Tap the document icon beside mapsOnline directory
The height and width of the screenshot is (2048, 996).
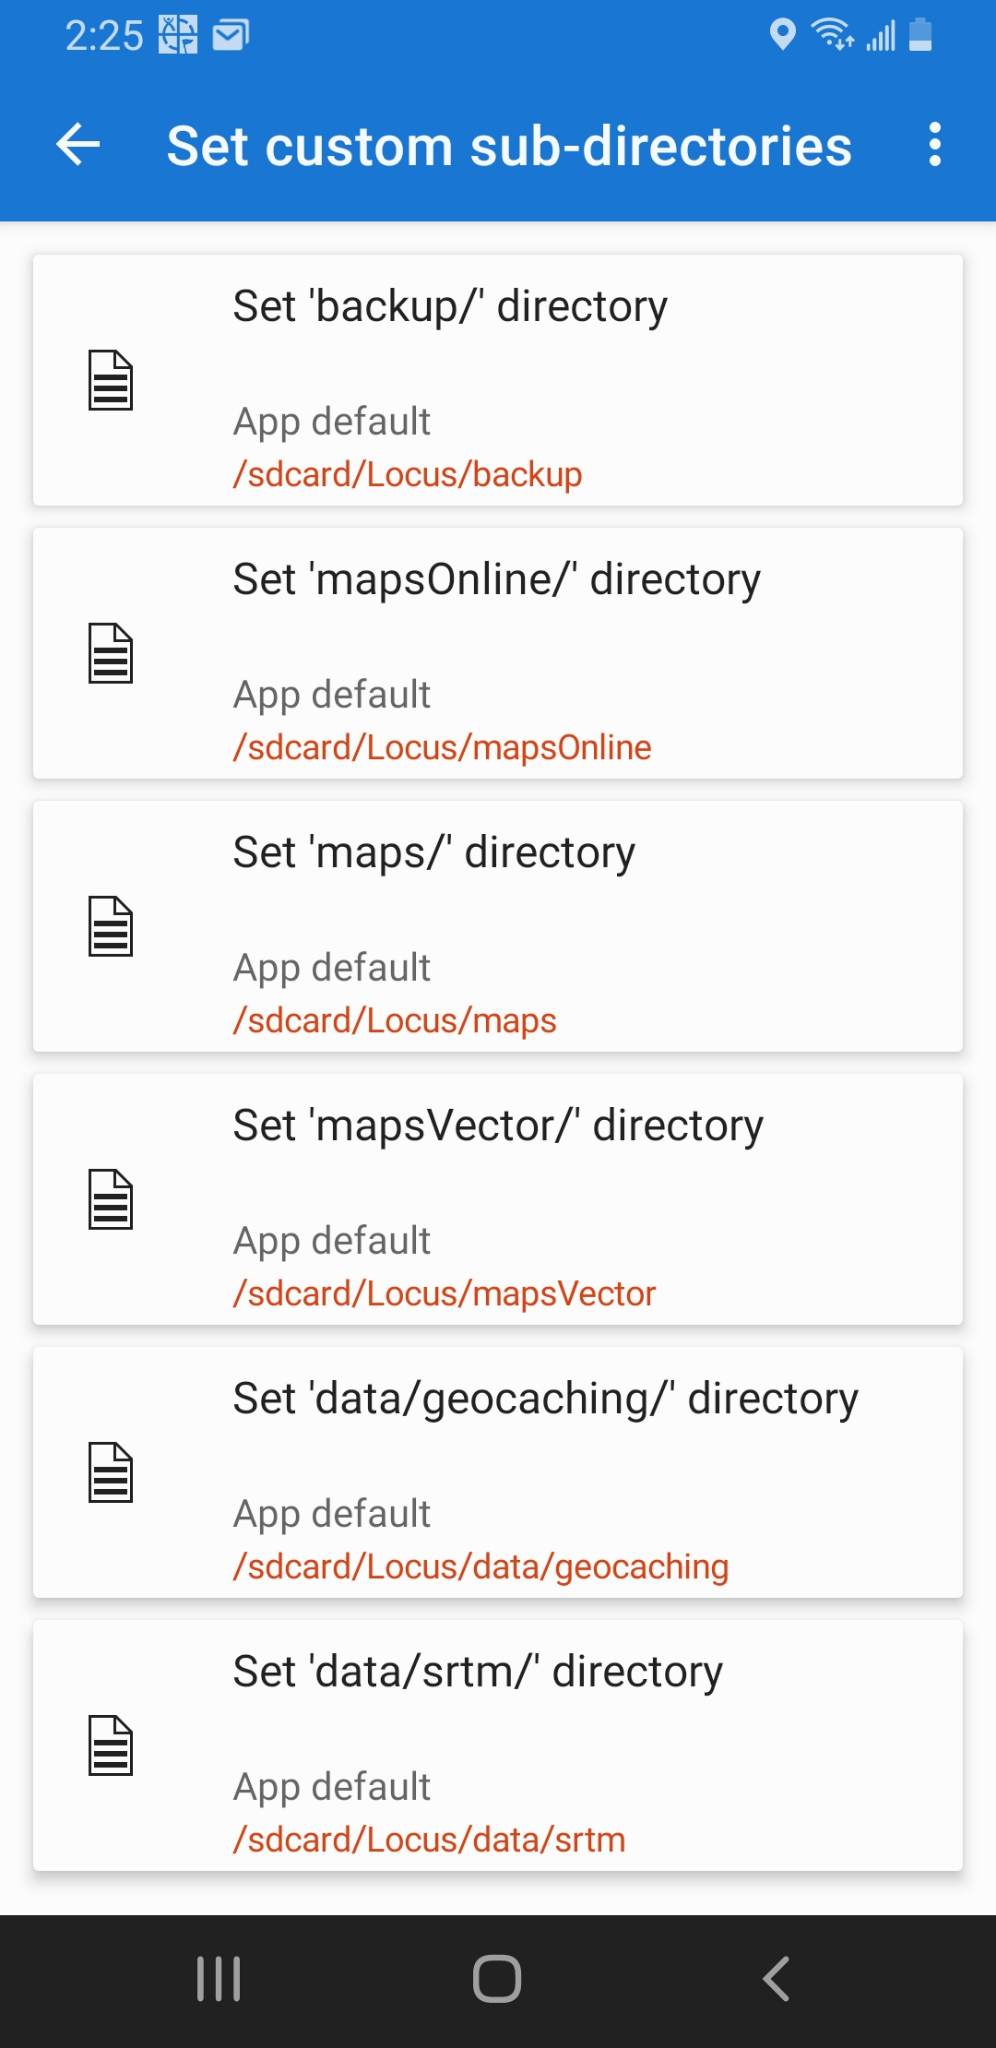[110, 653]
